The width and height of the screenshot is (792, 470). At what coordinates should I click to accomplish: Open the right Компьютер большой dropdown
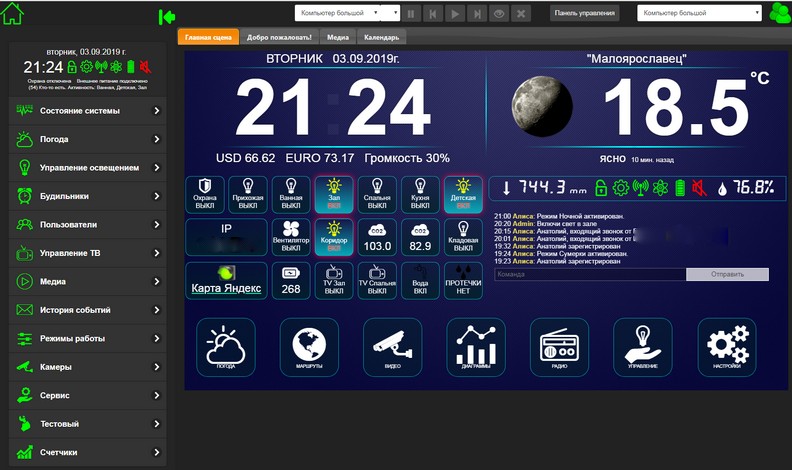(700, 13)
